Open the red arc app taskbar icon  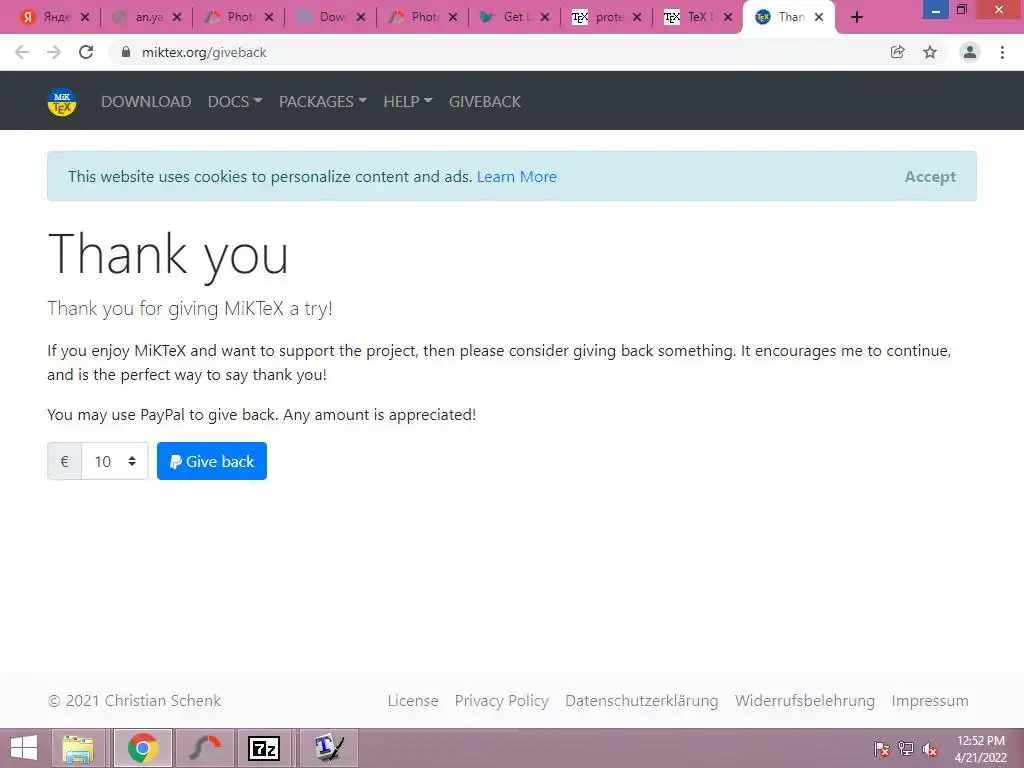click(x=205, y=748)
